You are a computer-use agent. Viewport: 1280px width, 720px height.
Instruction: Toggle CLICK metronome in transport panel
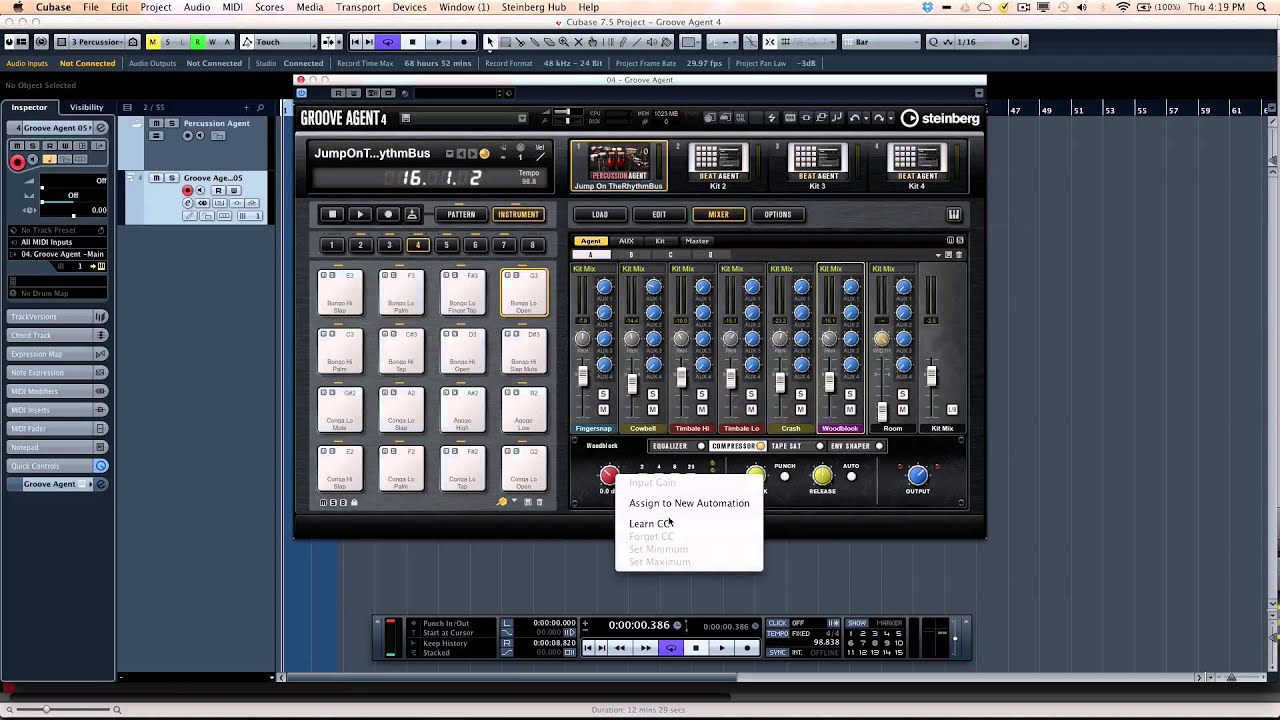[777, 623]
